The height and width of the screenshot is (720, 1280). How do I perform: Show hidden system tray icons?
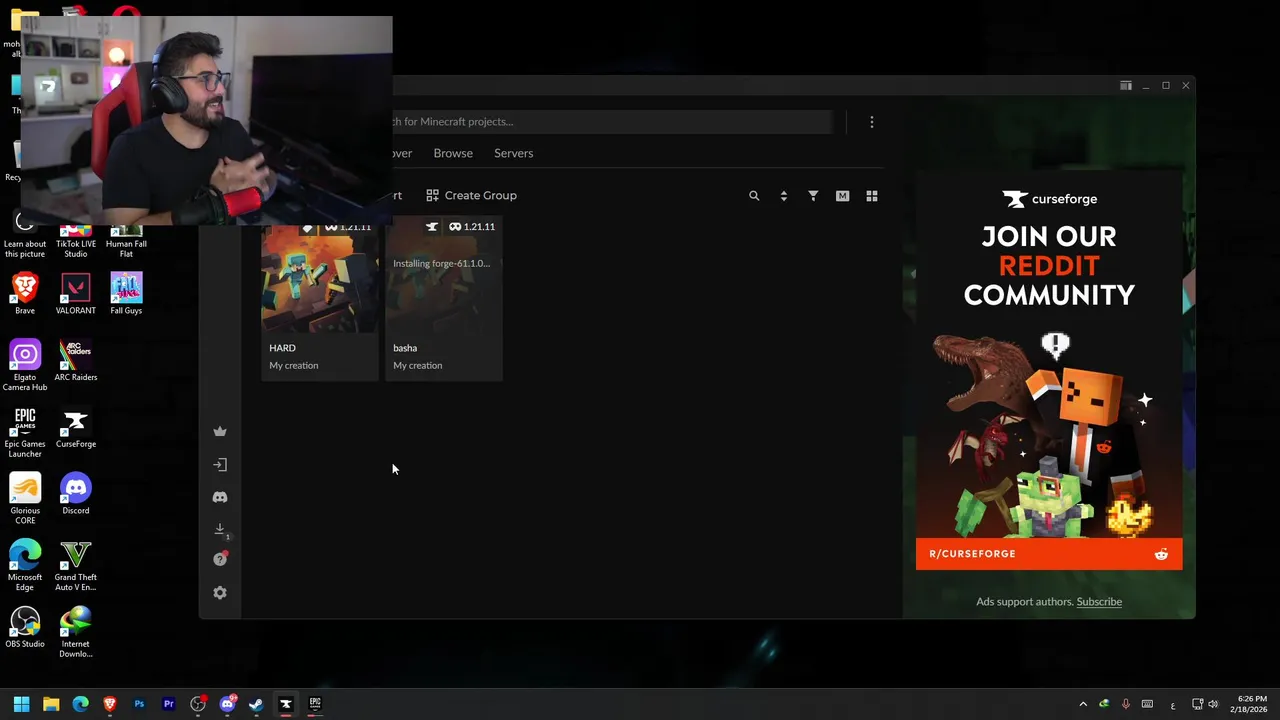point(1083,704)
